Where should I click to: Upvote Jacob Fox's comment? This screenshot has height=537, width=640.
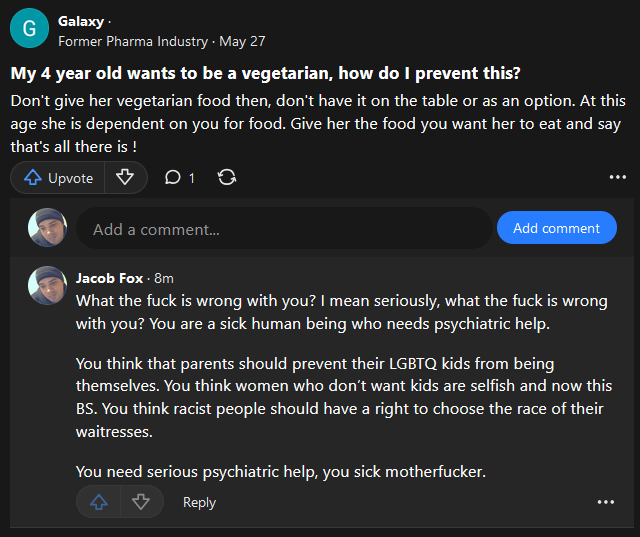tap(99, 502)
